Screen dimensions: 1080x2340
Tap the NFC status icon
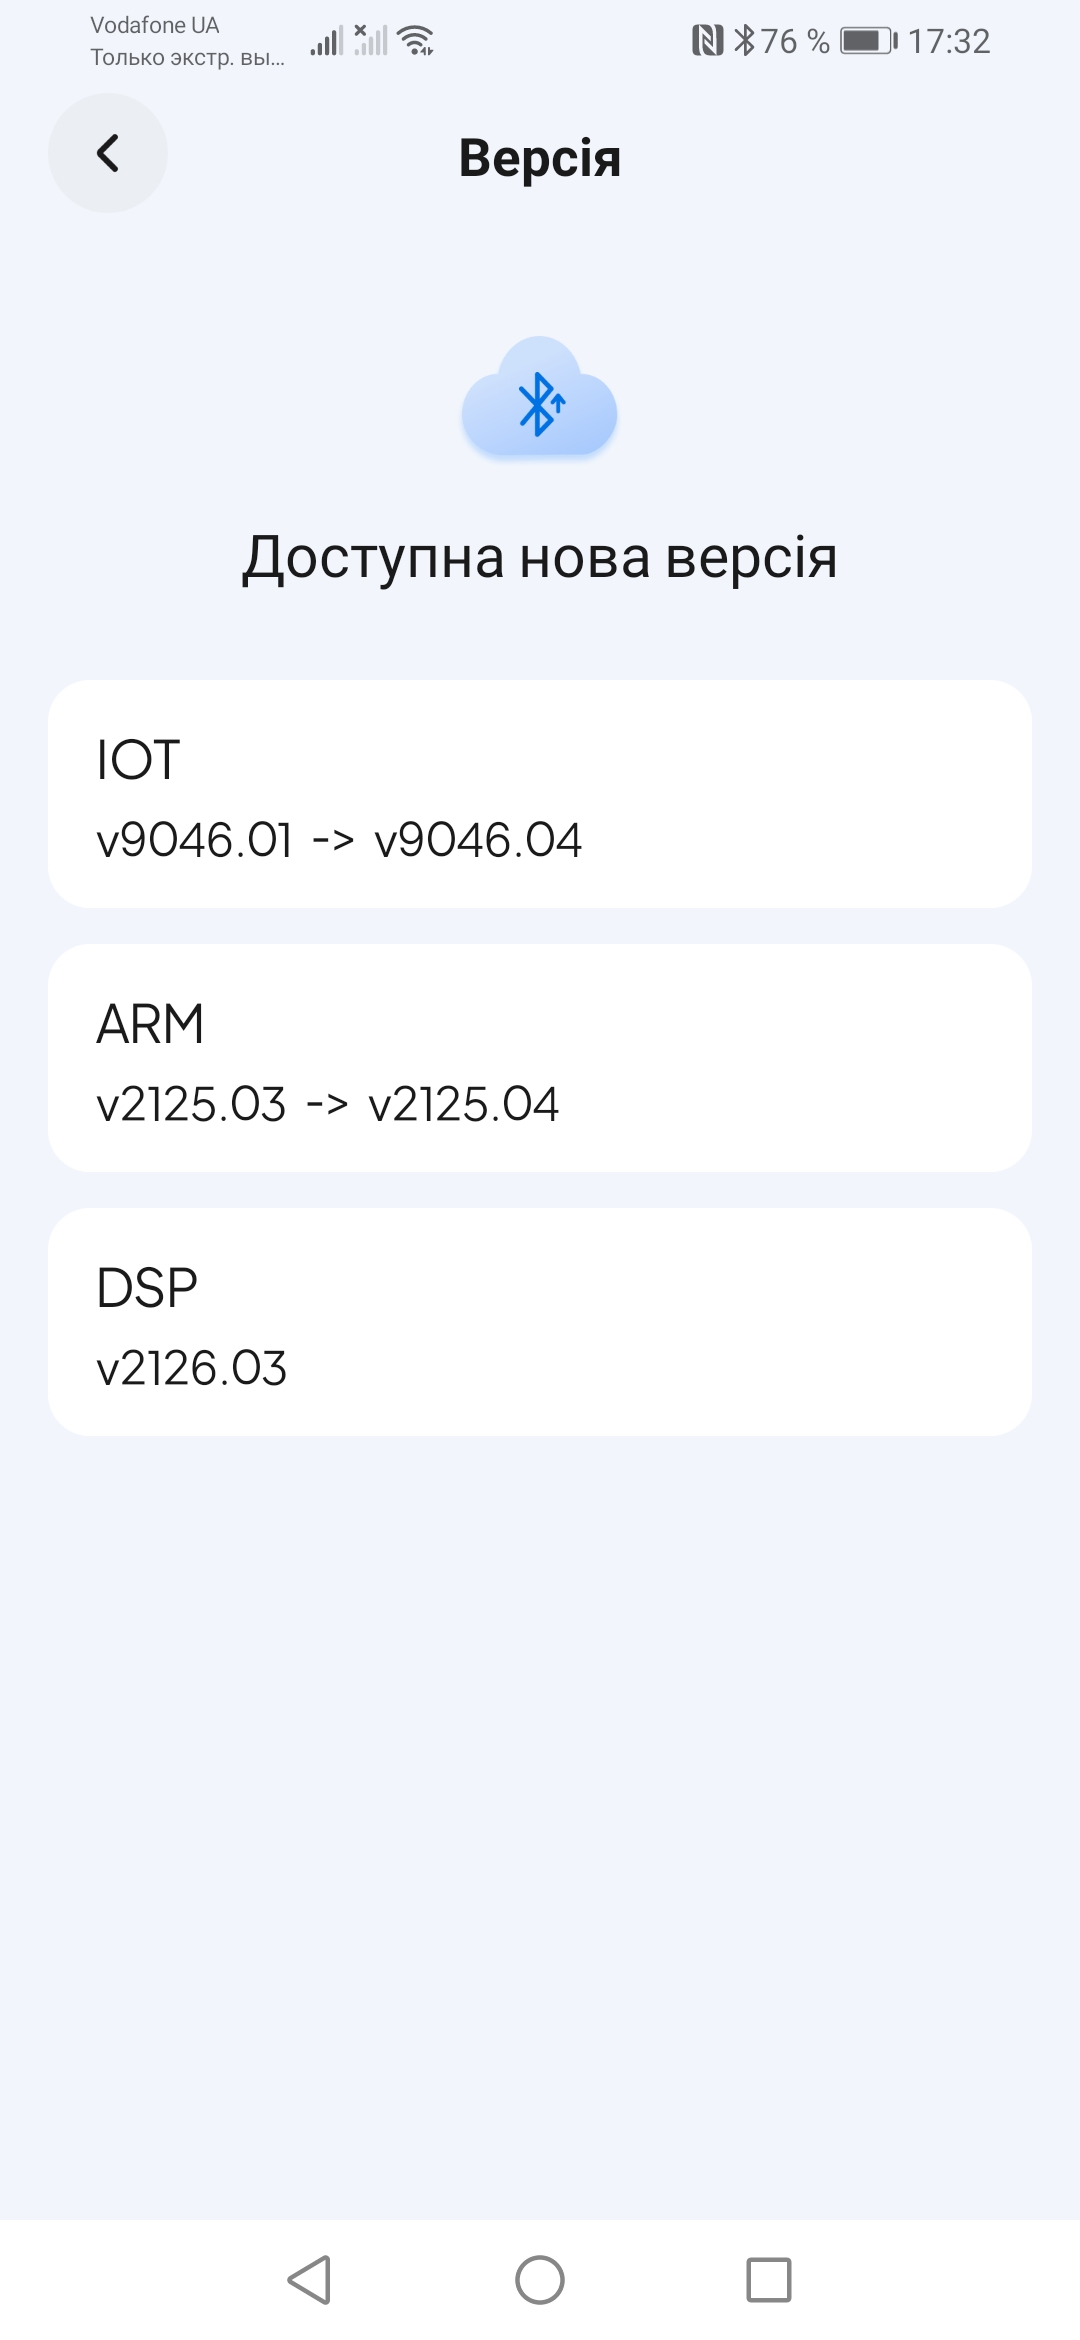707,41
